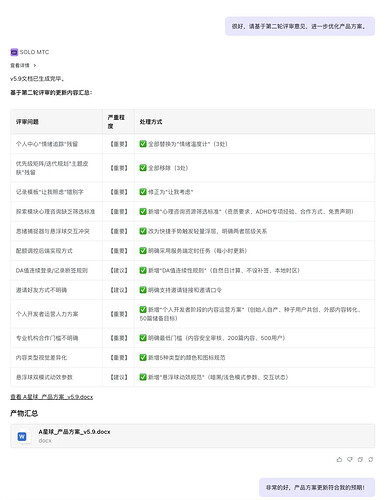The width and height of the screenshot is (385, 500).
Task: Click the green check before 修正为"让我考虑"
Action: coord(143,192)
